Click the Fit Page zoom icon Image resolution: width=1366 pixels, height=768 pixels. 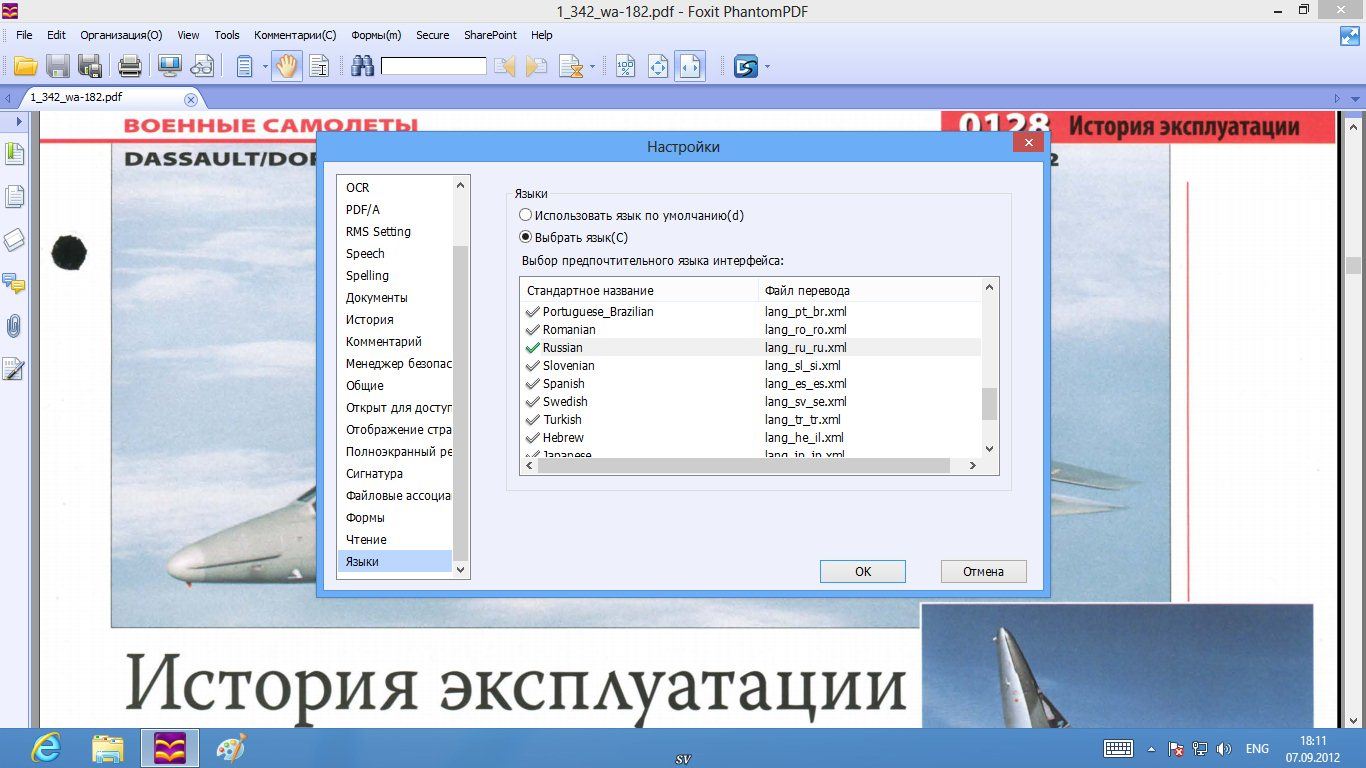click(658, 67)
